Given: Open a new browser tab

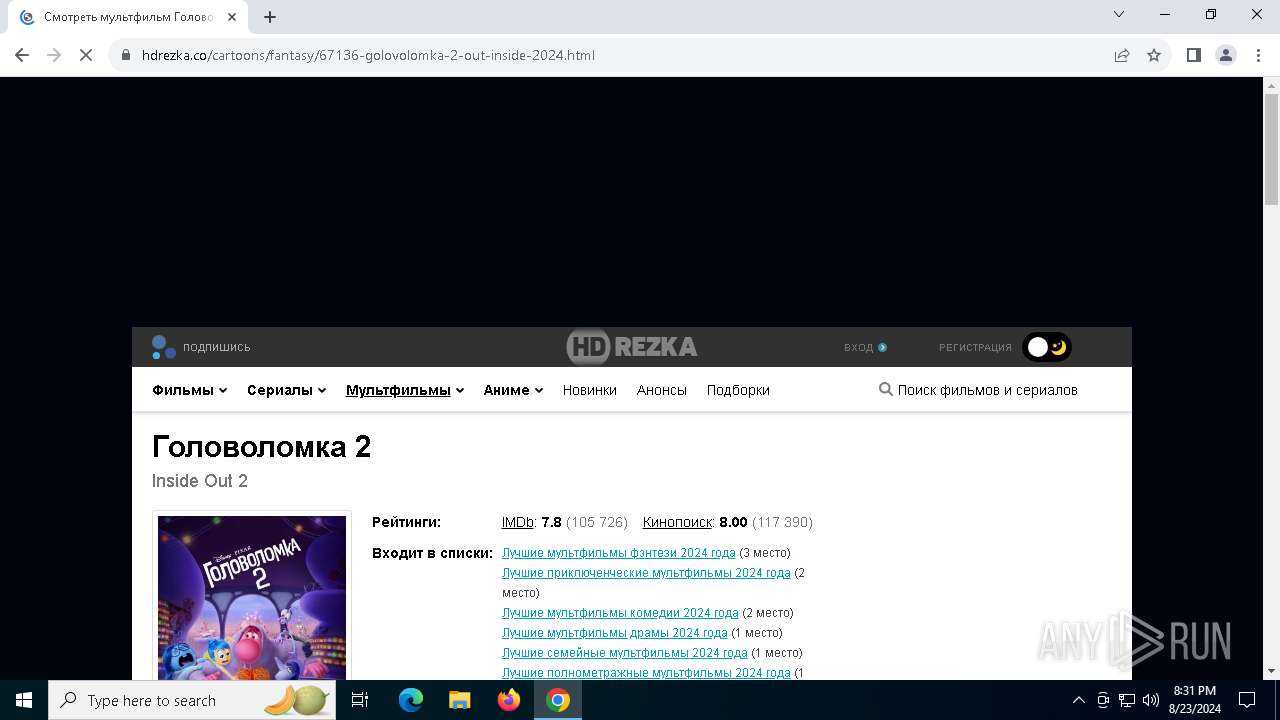Looking at the screenshot, I should click(270, 17).
